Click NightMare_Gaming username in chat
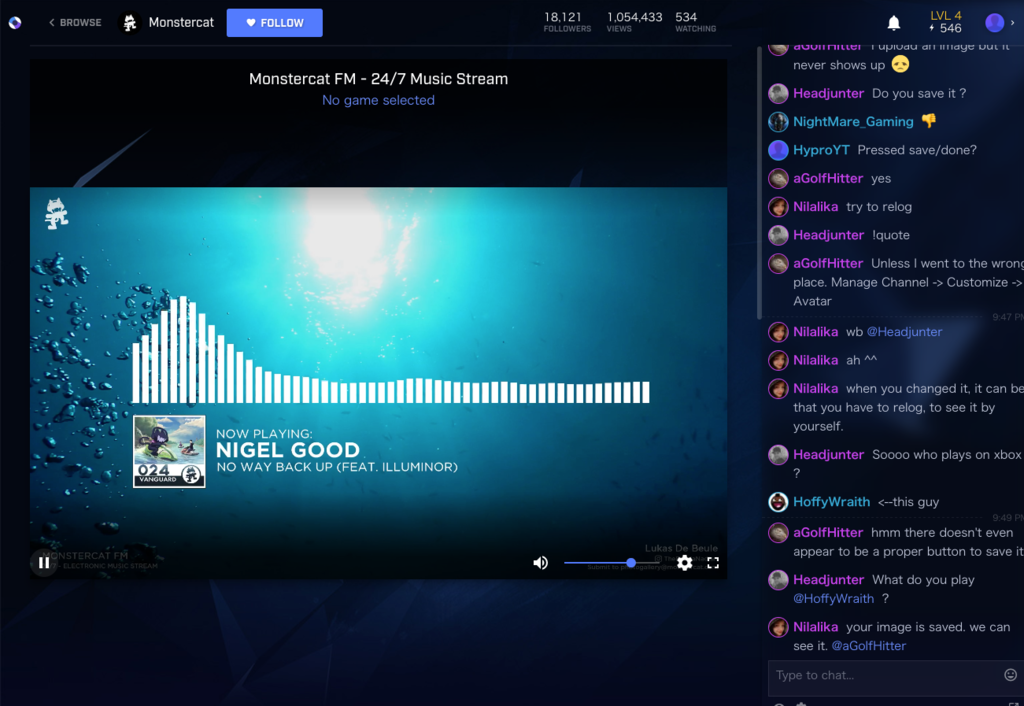1024x706 pixels. (x=853, y=121)
